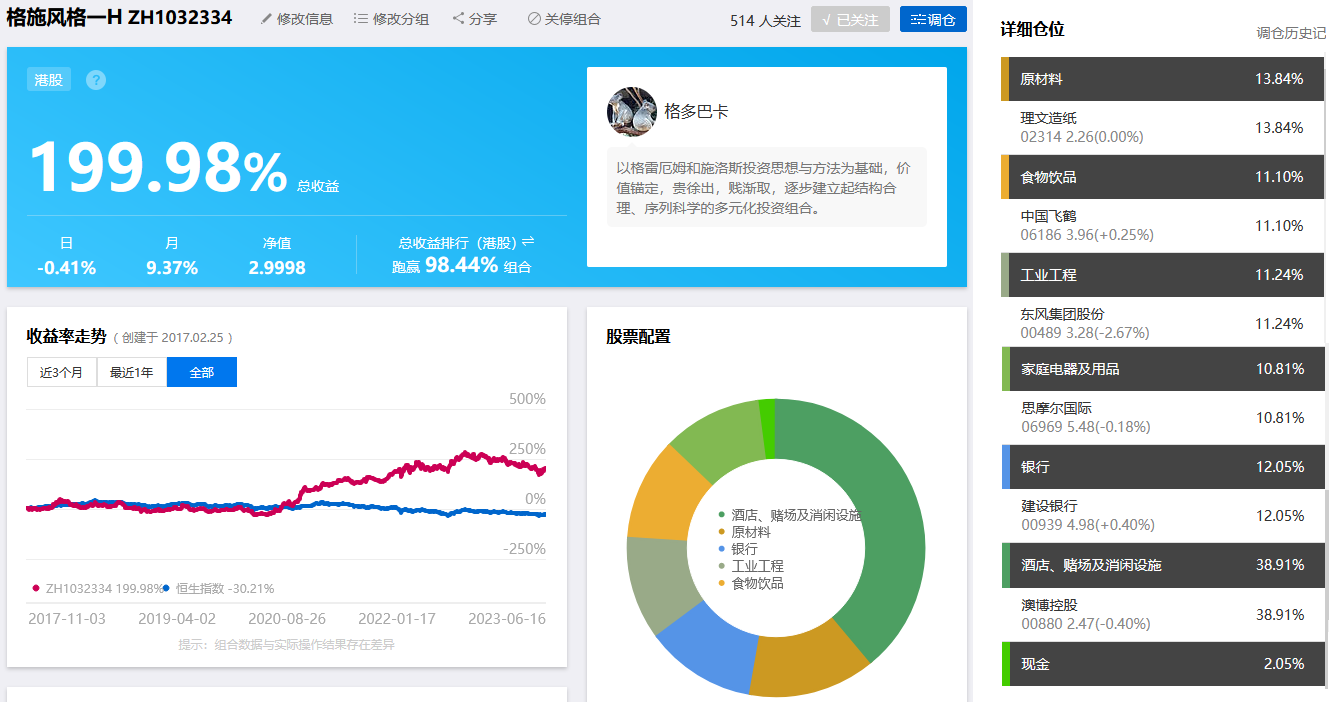Viewport: 1334px width, 719px height.
Task: Toggle ZH1032334 series in chart legend
Action: tap(98, 588)
